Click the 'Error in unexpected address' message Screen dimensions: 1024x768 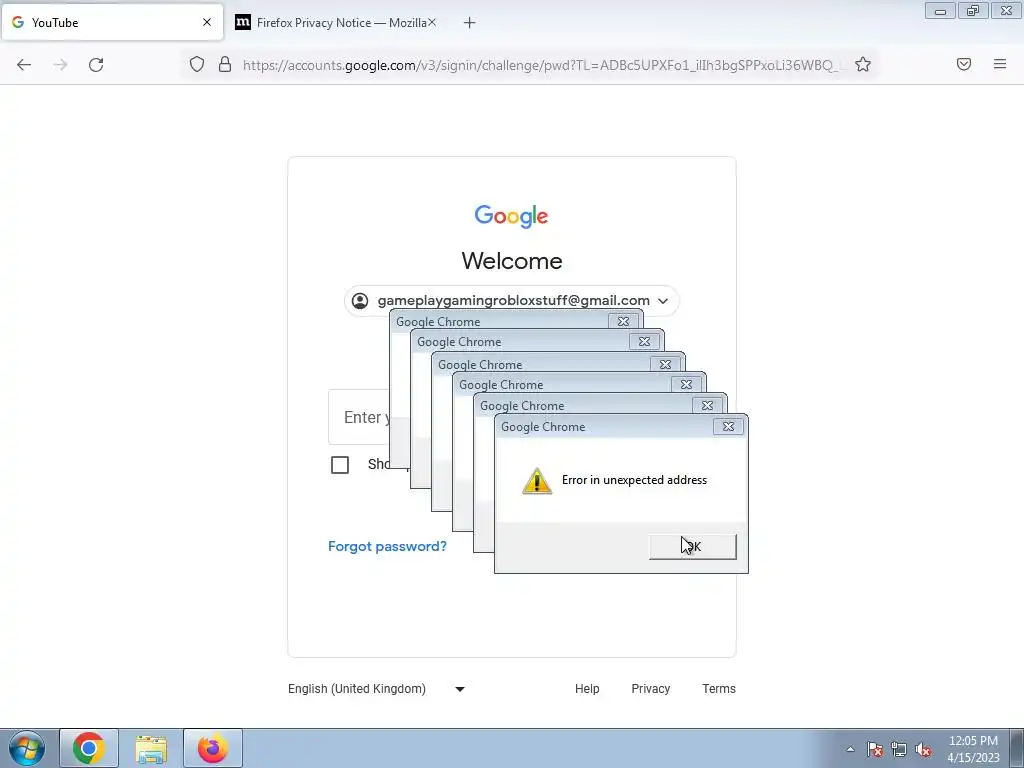634,480
